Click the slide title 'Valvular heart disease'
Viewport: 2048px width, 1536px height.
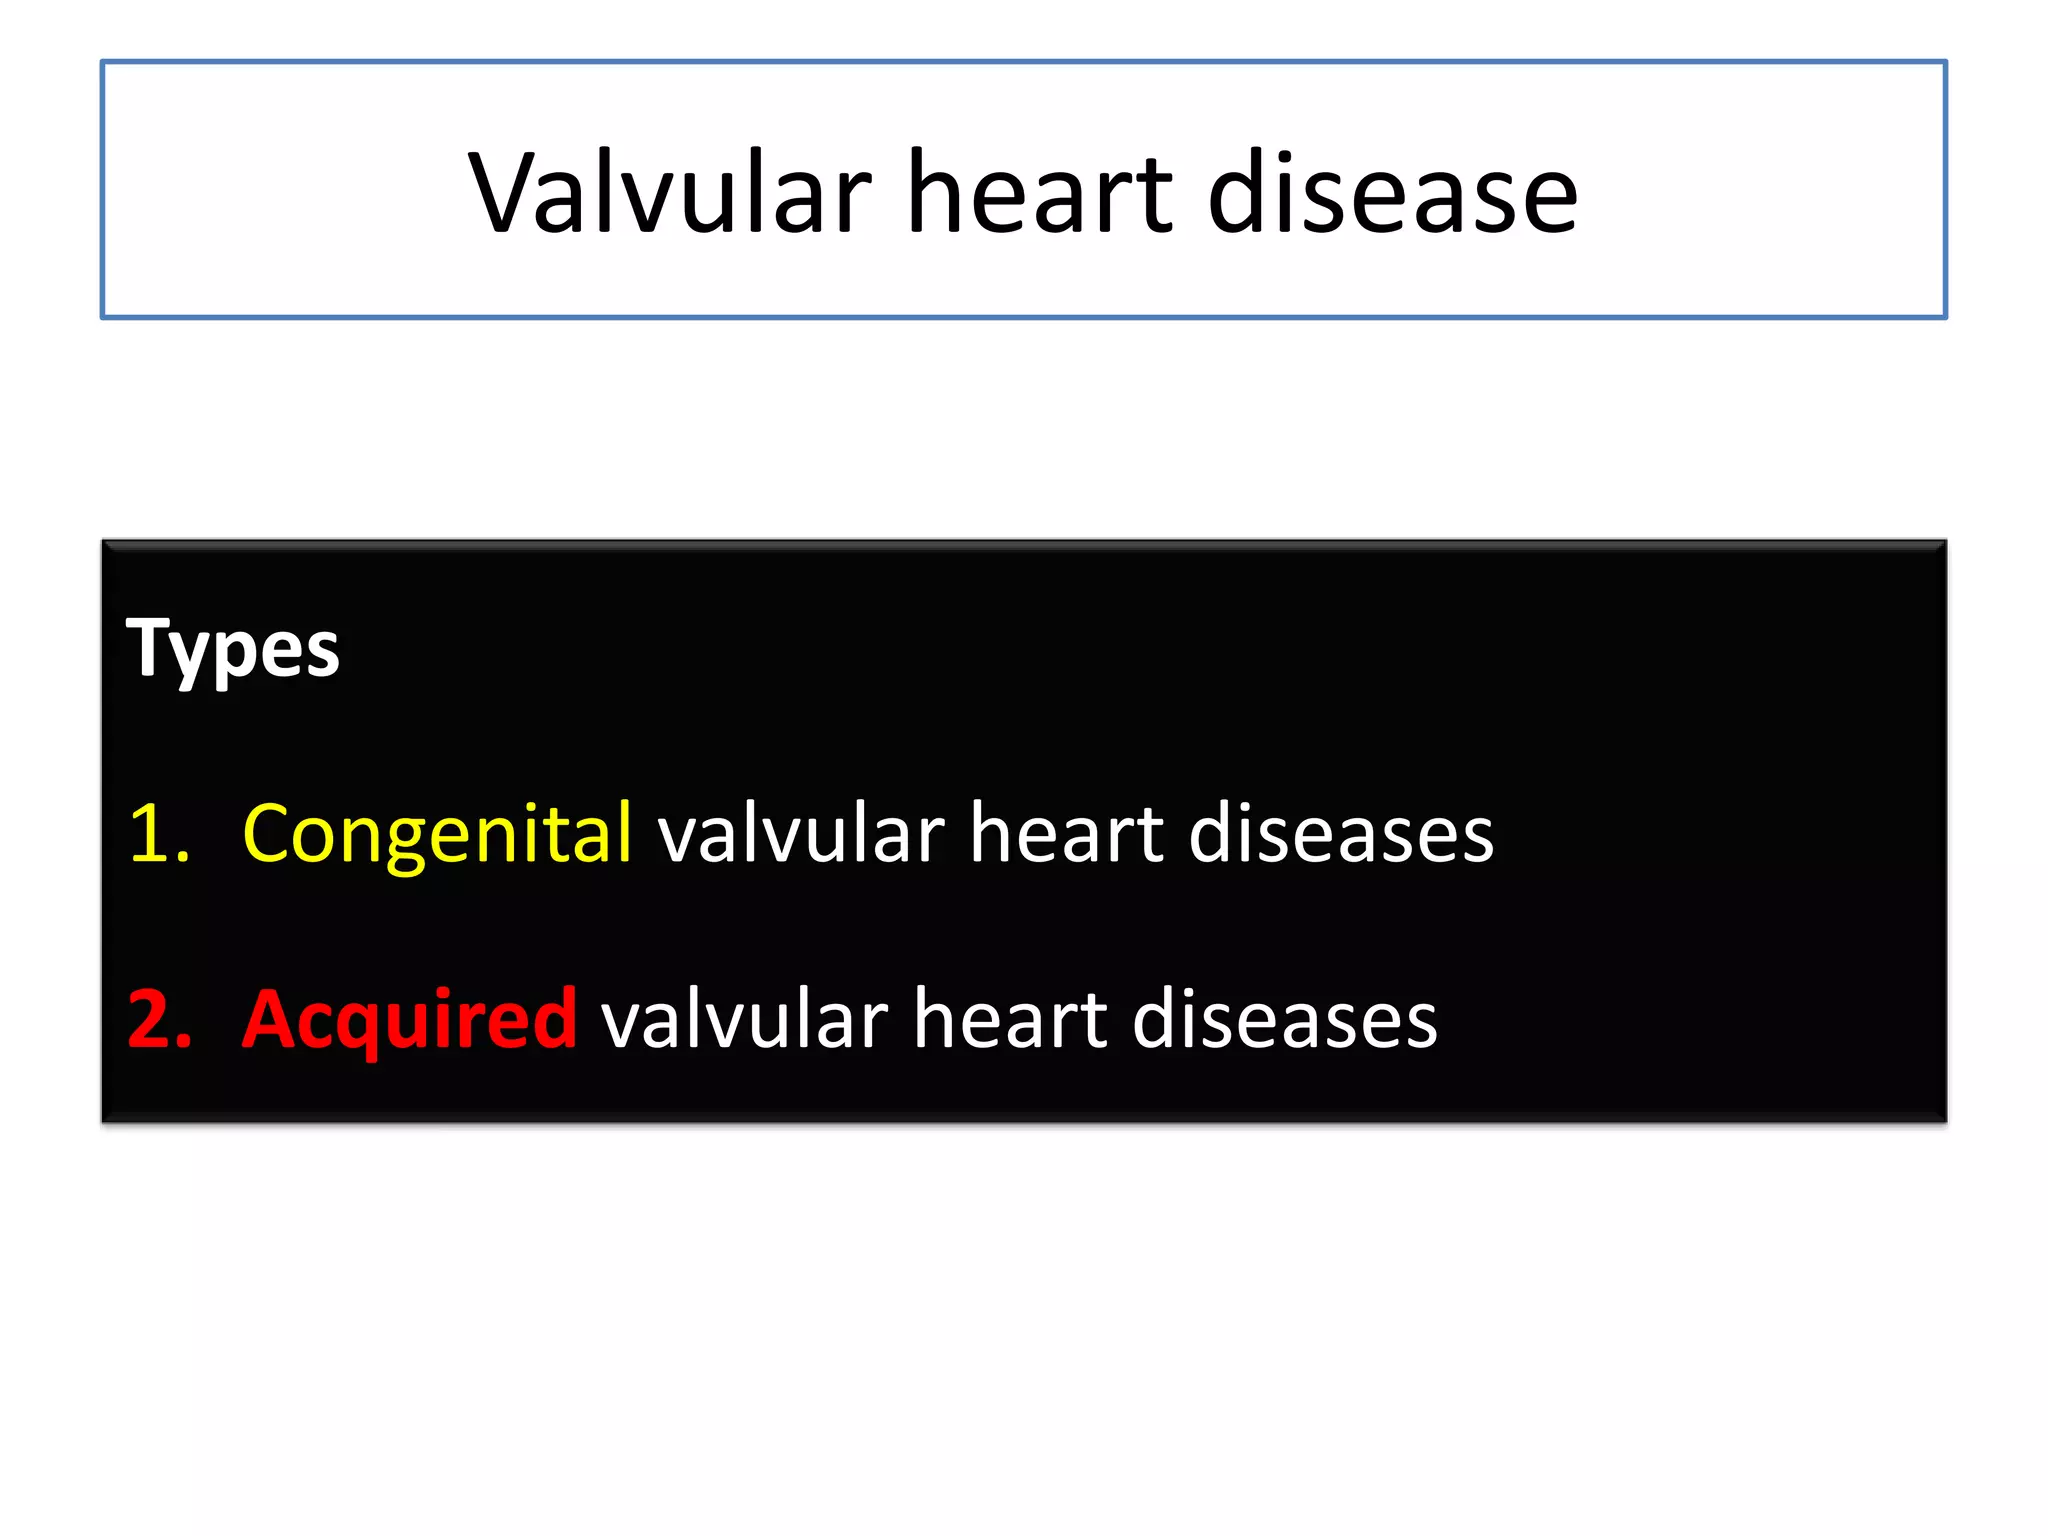tap(1023, 192)
